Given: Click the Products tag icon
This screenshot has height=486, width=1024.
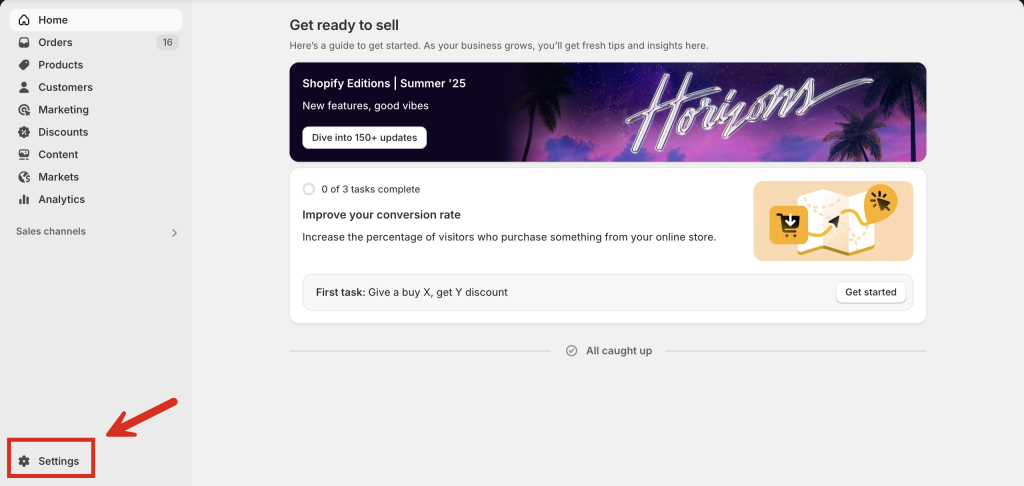Looking at the screenshot, I should [24, 65].
